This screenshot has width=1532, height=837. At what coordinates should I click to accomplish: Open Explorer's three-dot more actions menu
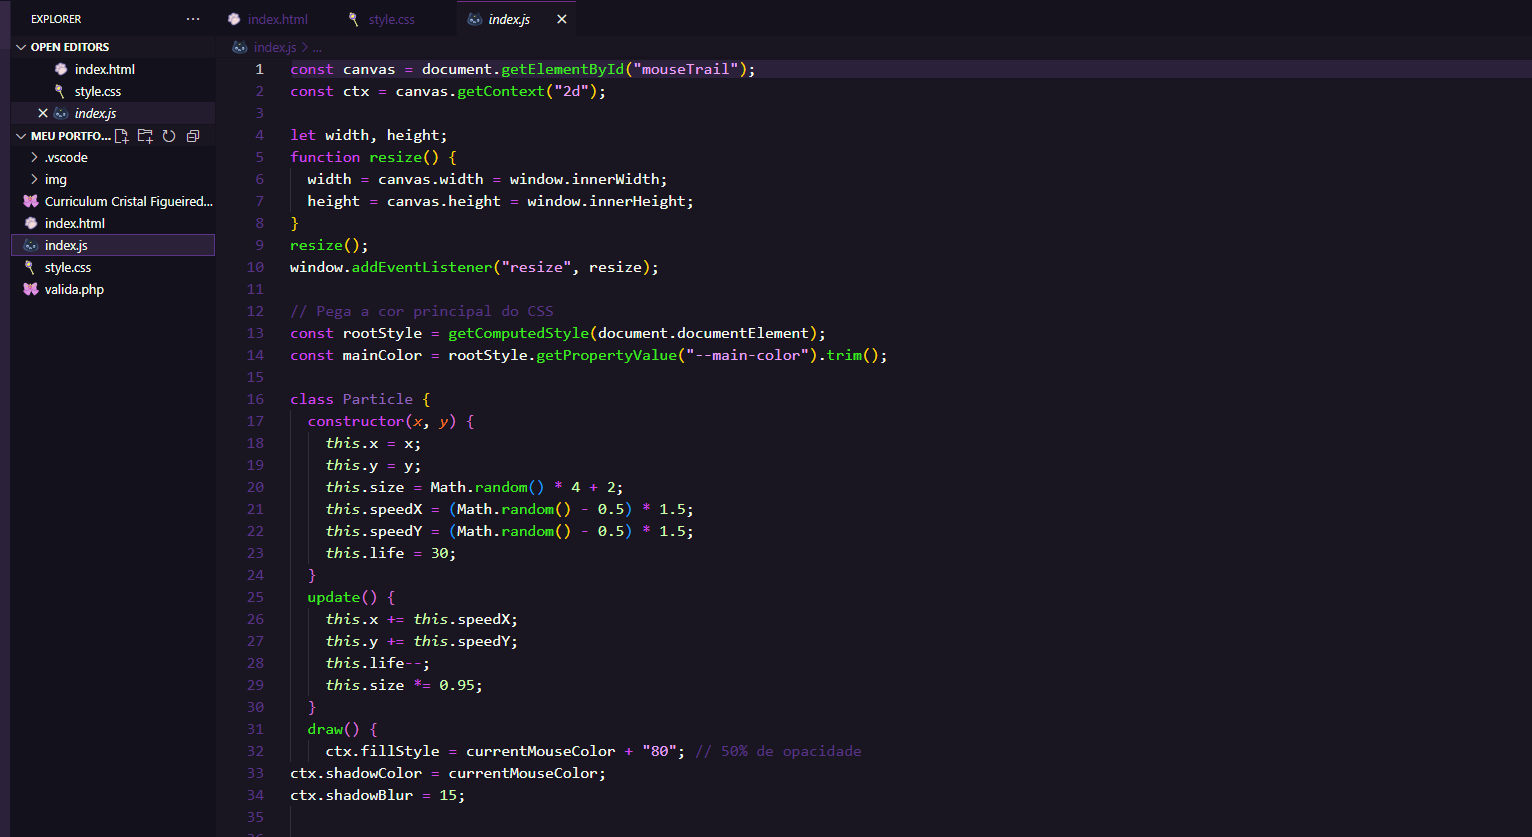193,19
